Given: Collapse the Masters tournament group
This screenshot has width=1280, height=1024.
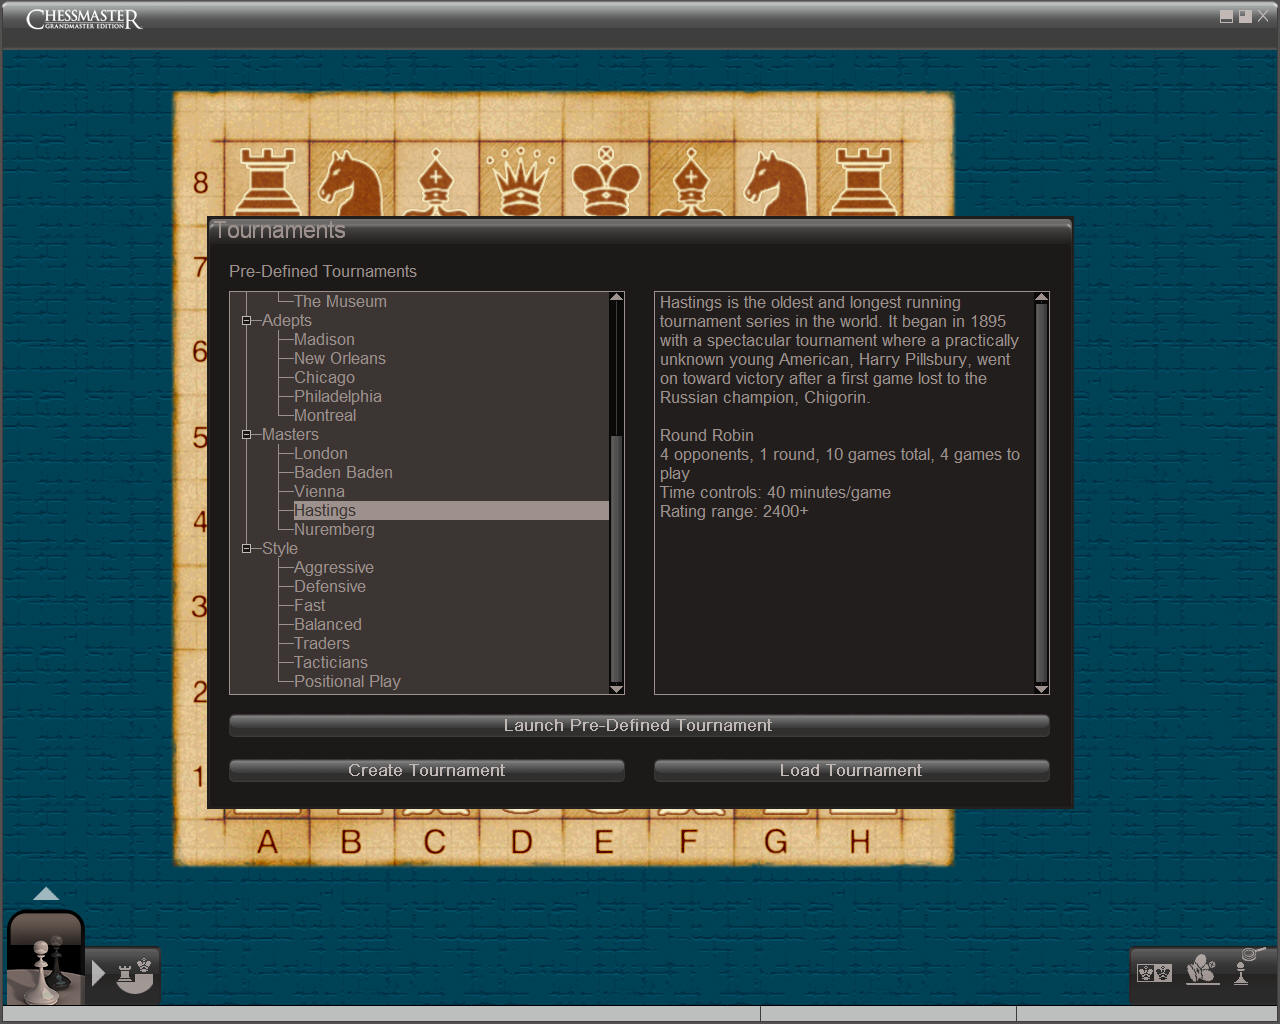Looking at the screenshot, I should pos(246,435).
